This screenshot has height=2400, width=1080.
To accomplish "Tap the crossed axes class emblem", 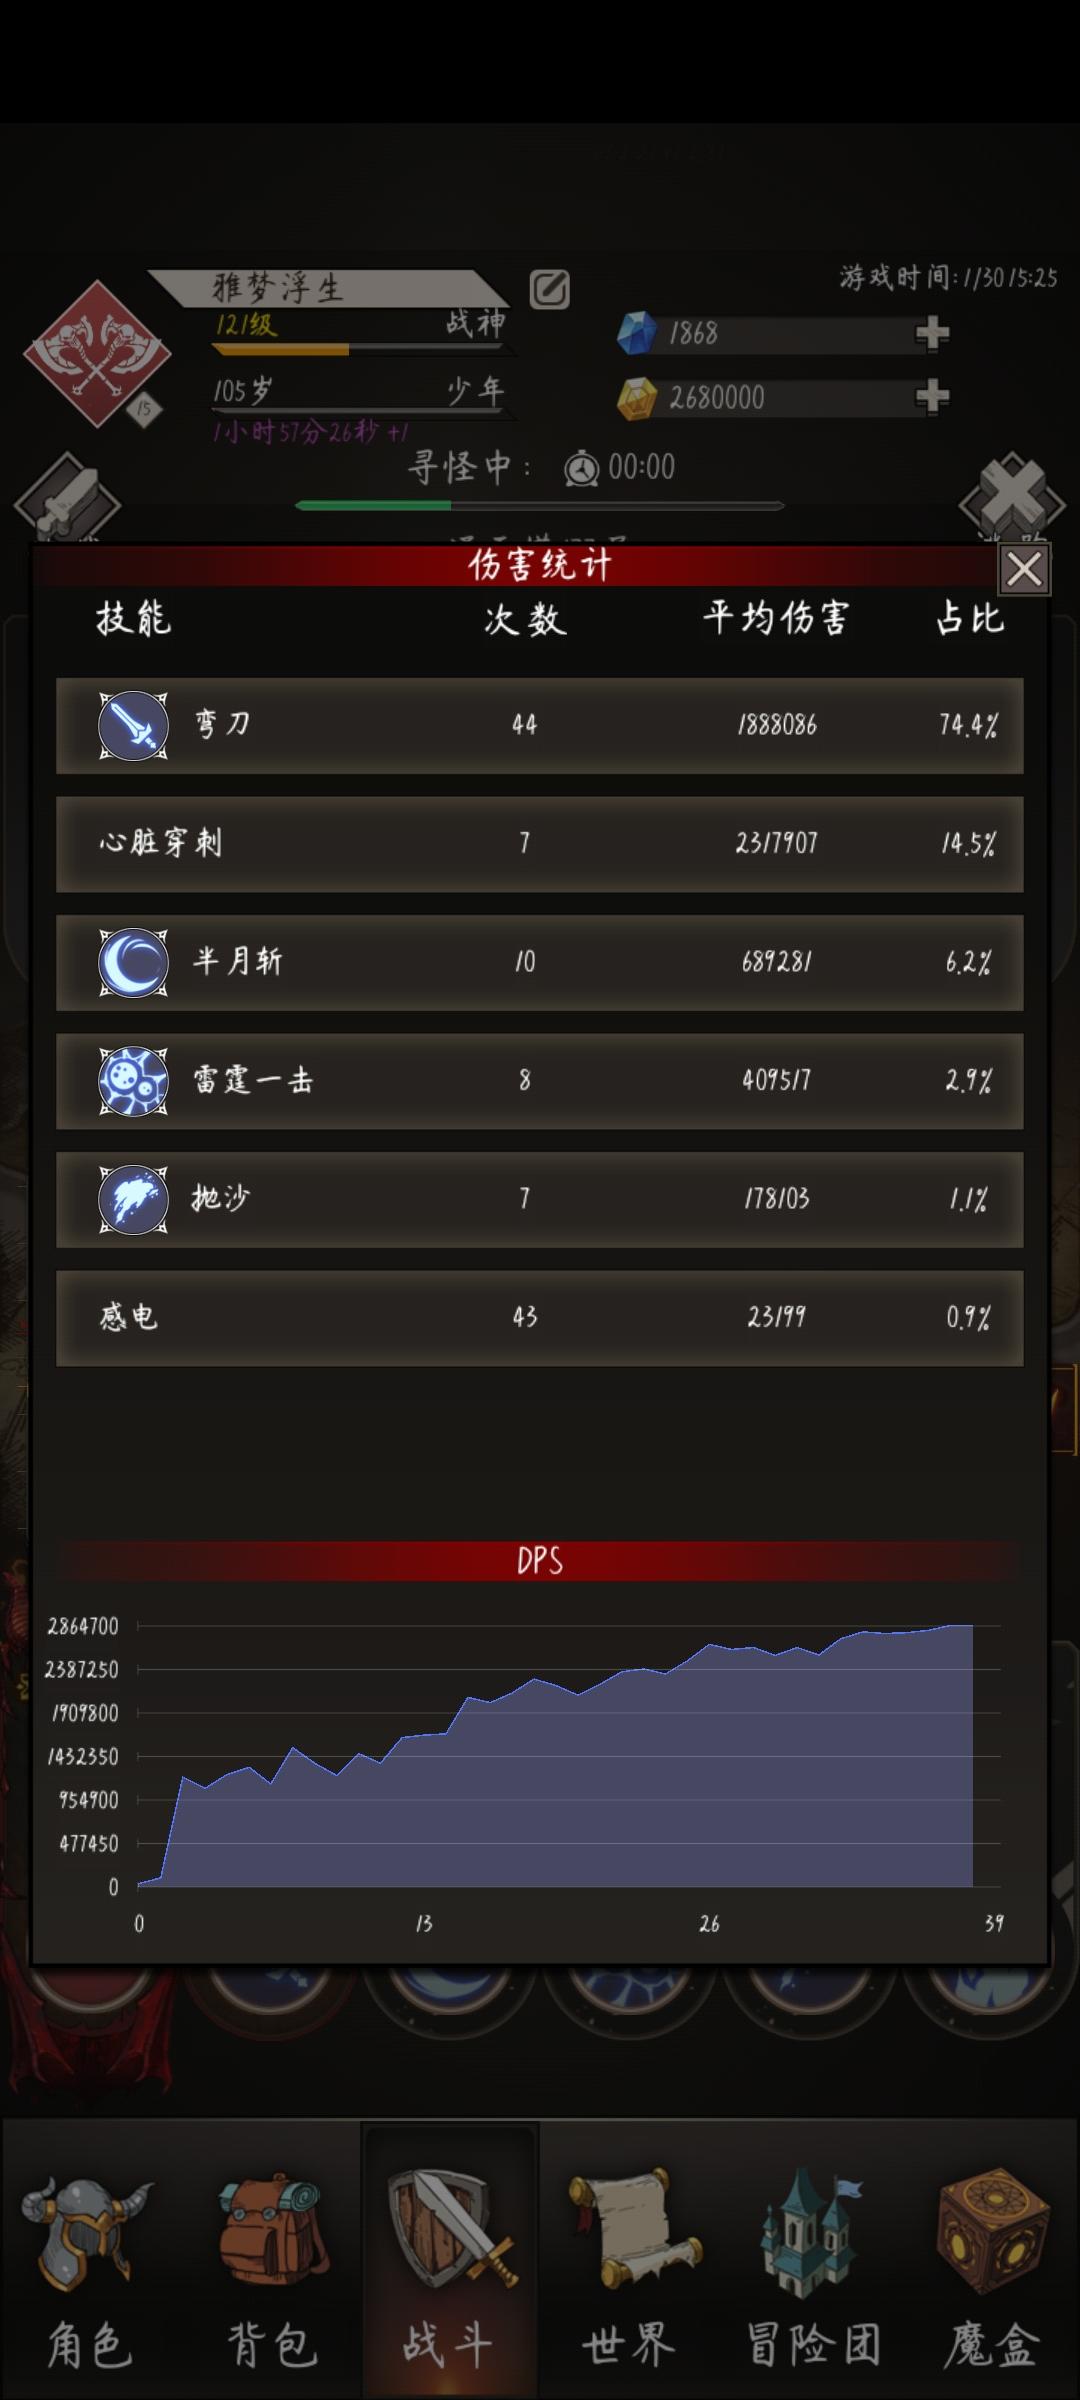I will pyautogui.click(x=97, y=354).
